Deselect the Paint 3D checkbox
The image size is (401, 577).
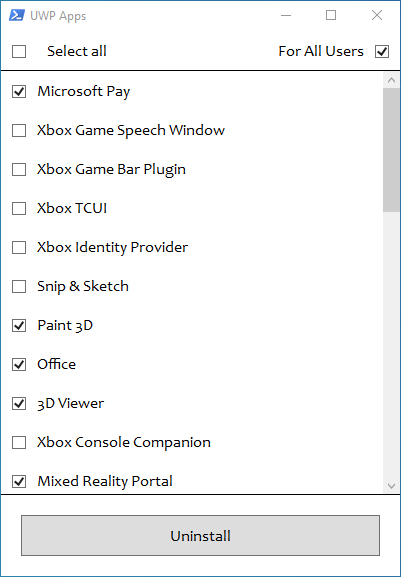pos(19,325)
